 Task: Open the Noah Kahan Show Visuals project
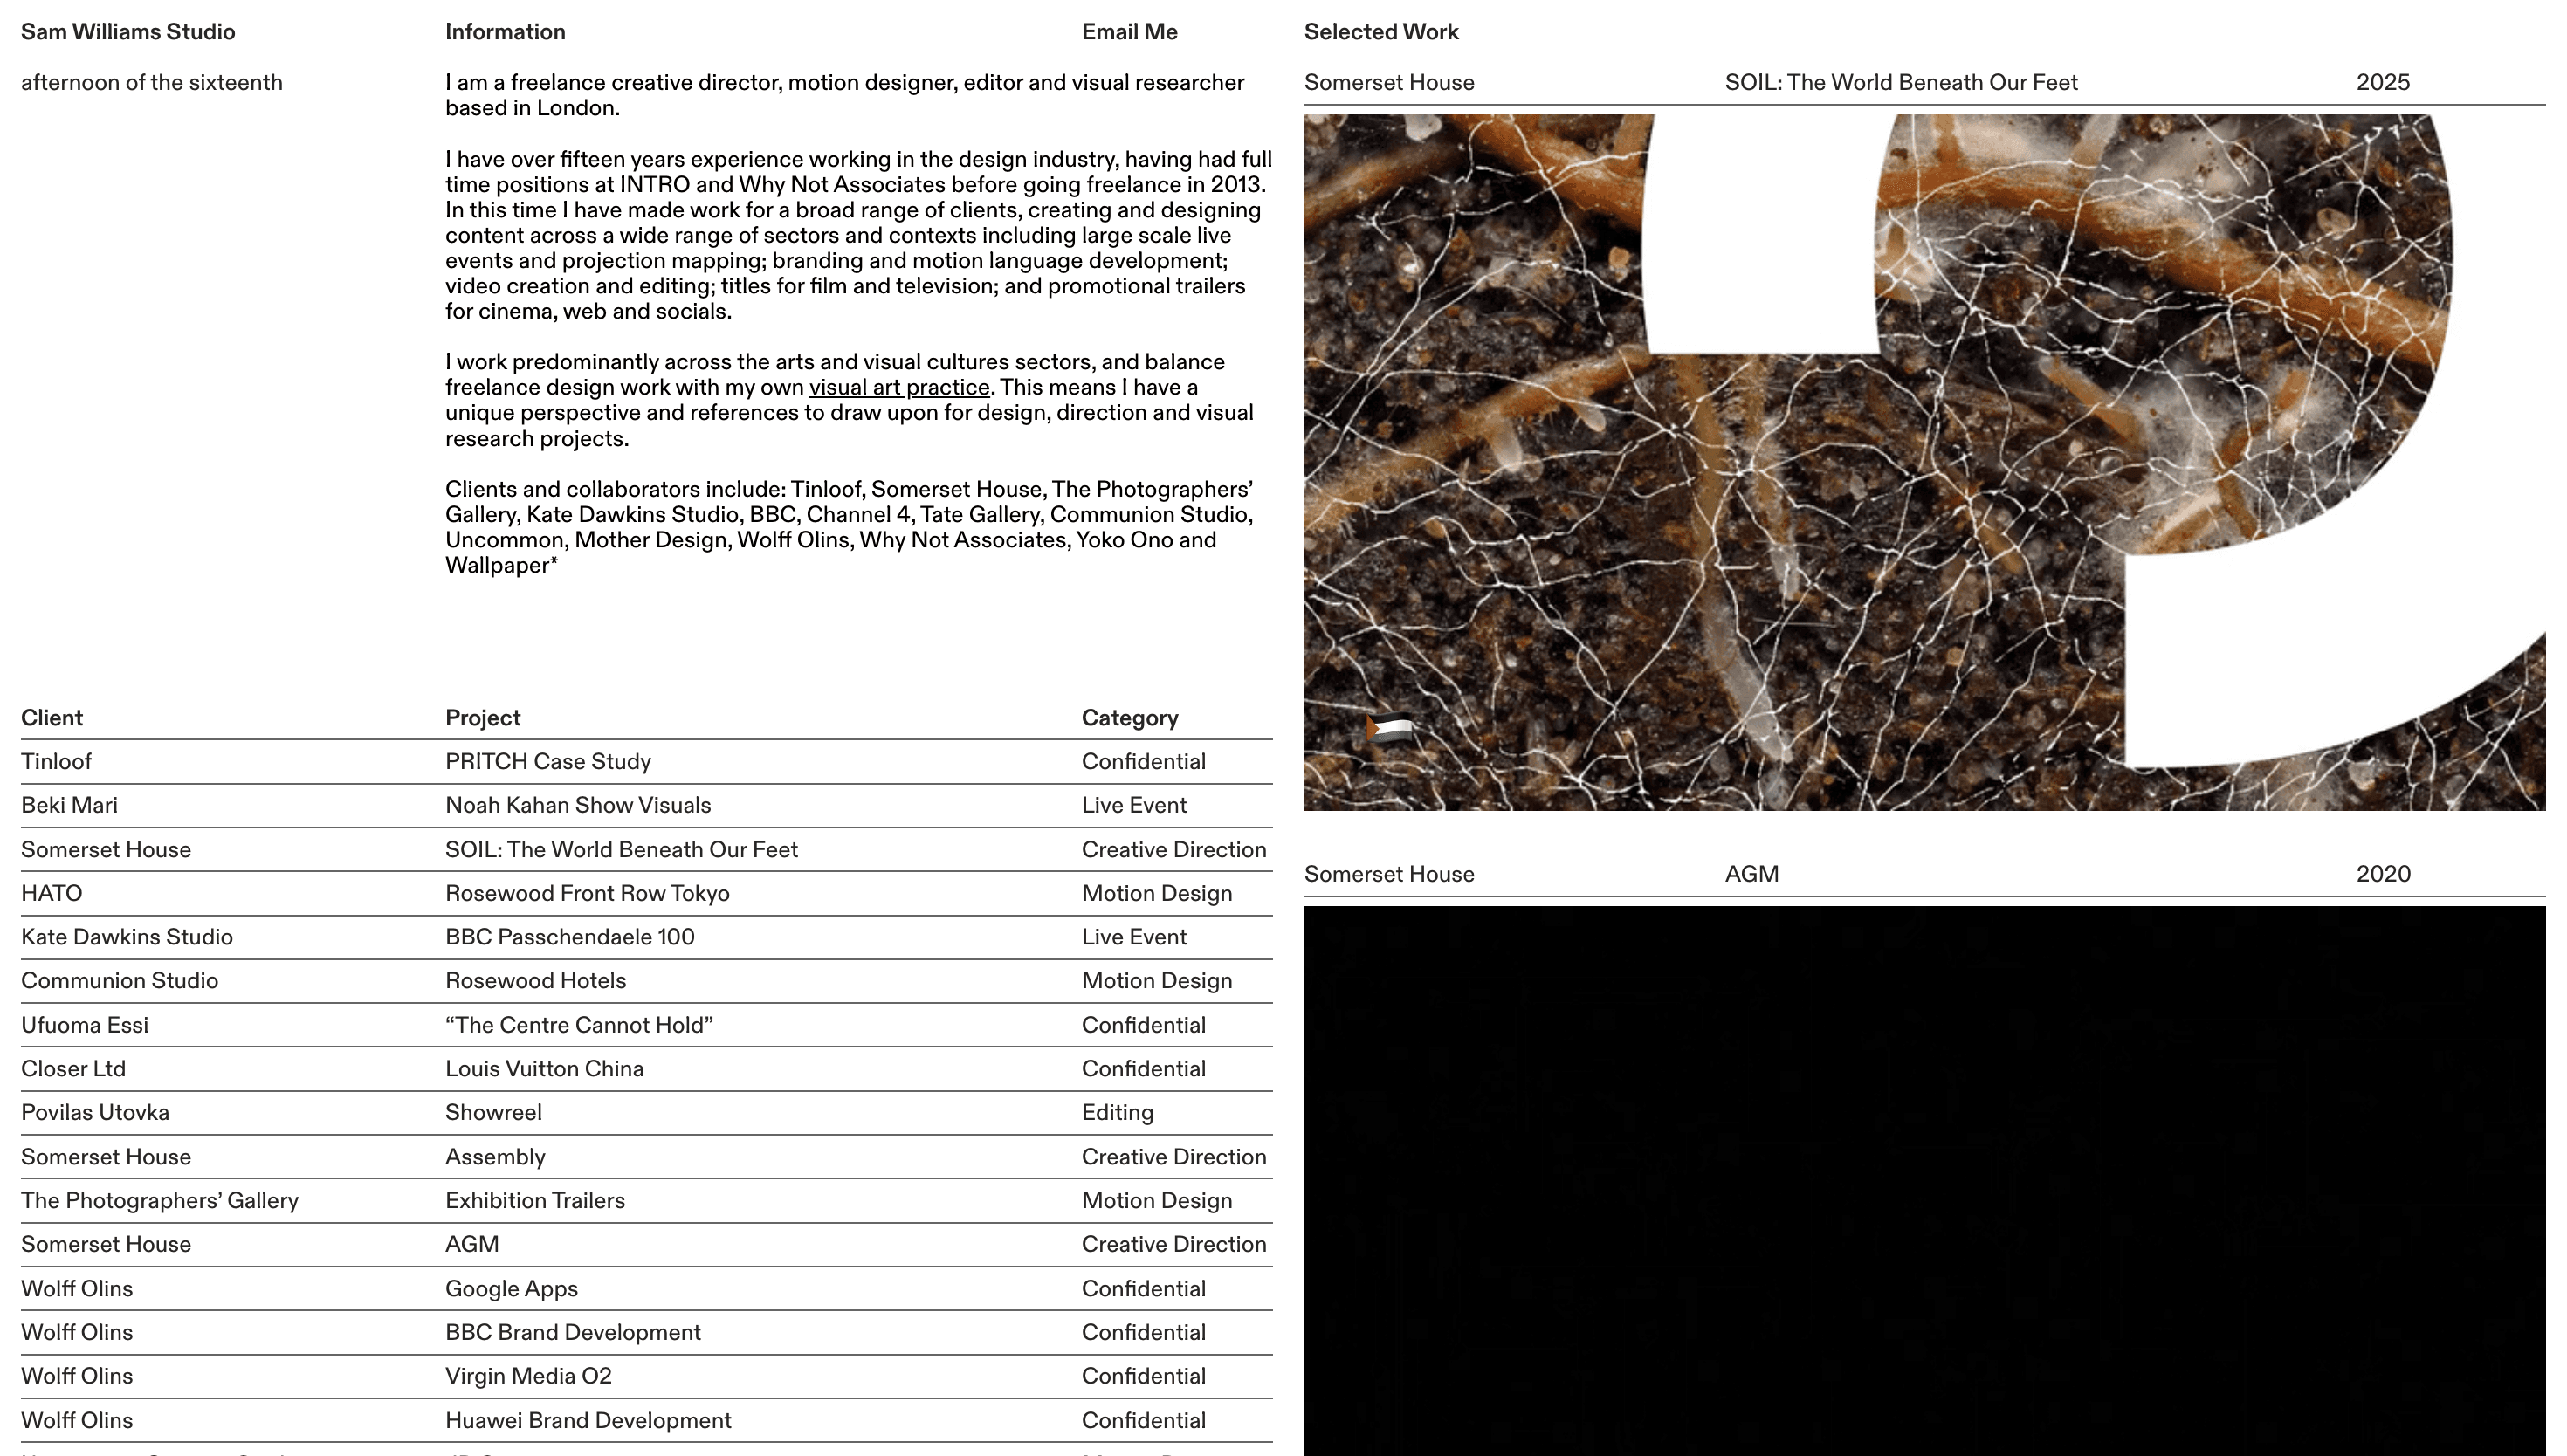(578, 805)
